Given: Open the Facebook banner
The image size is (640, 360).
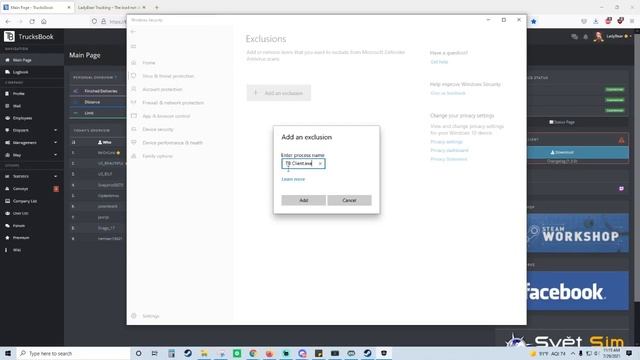Looking at the screenshot, I should click(x=578, y=291).
